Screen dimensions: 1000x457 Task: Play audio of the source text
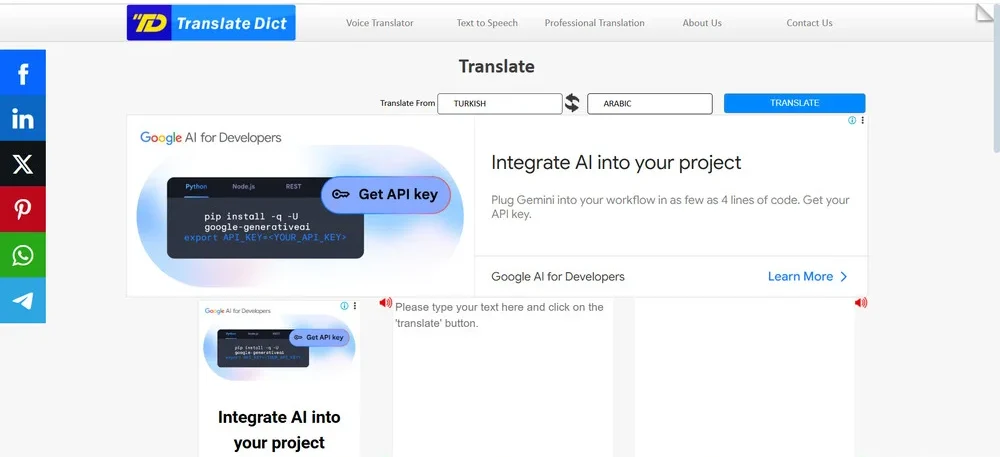pos(385,303)
